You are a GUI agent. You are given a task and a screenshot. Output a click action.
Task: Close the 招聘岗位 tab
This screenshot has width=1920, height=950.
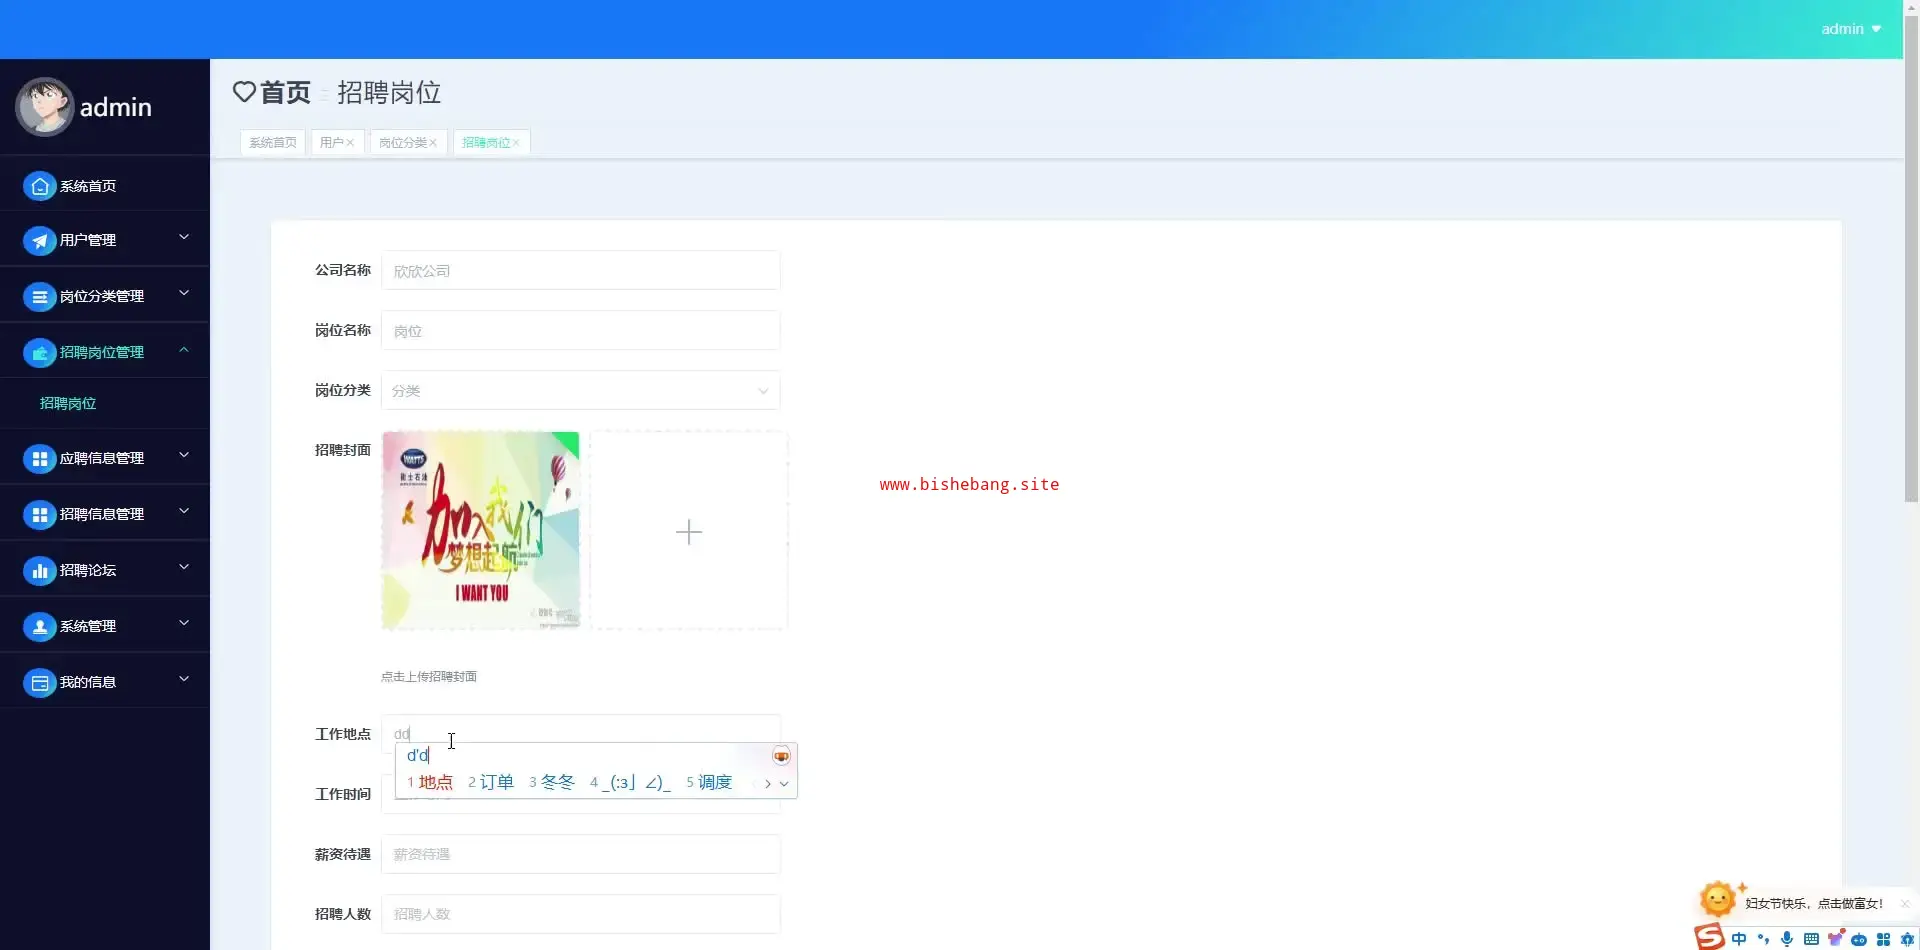(516, 143)
